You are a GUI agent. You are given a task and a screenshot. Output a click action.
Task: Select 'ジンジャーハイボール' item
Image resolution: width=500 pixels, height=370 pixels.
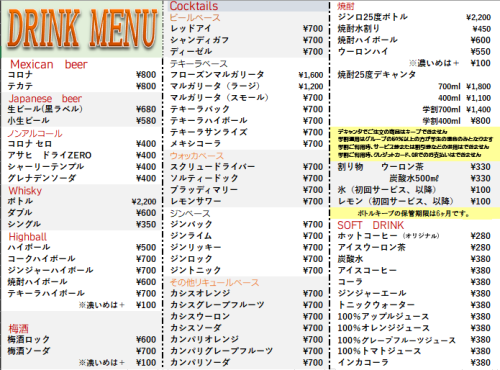[50, 270]
